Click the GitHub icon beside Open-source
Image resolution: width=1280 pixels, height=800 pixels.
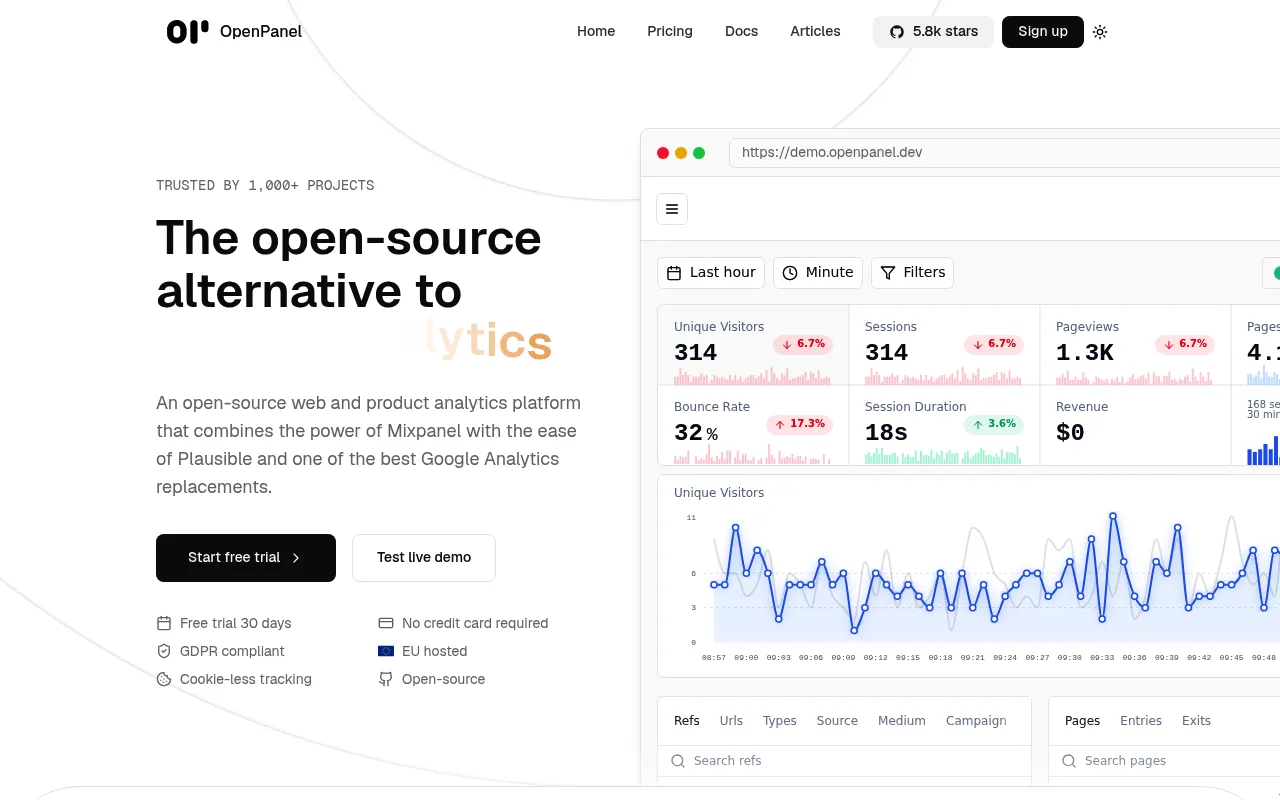(386, 679)
